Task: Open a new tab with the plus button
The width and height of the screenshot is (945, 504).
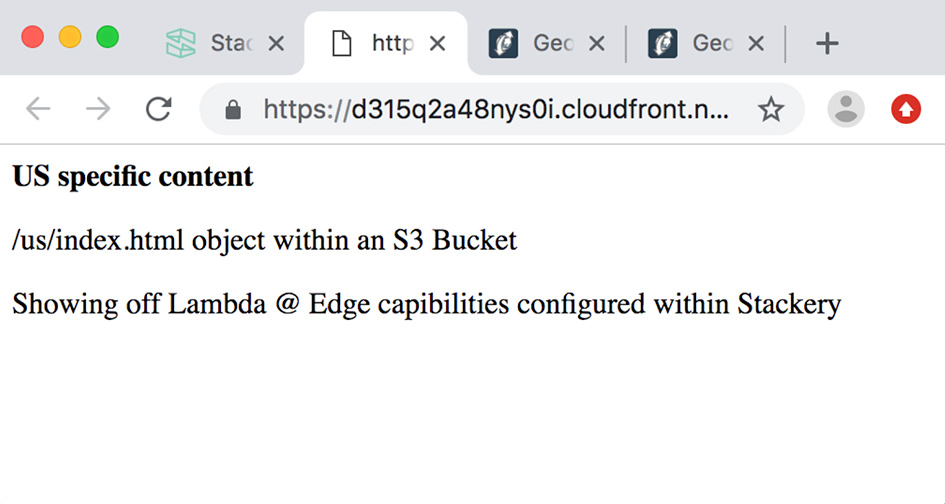Action: (x=826, y=43)
